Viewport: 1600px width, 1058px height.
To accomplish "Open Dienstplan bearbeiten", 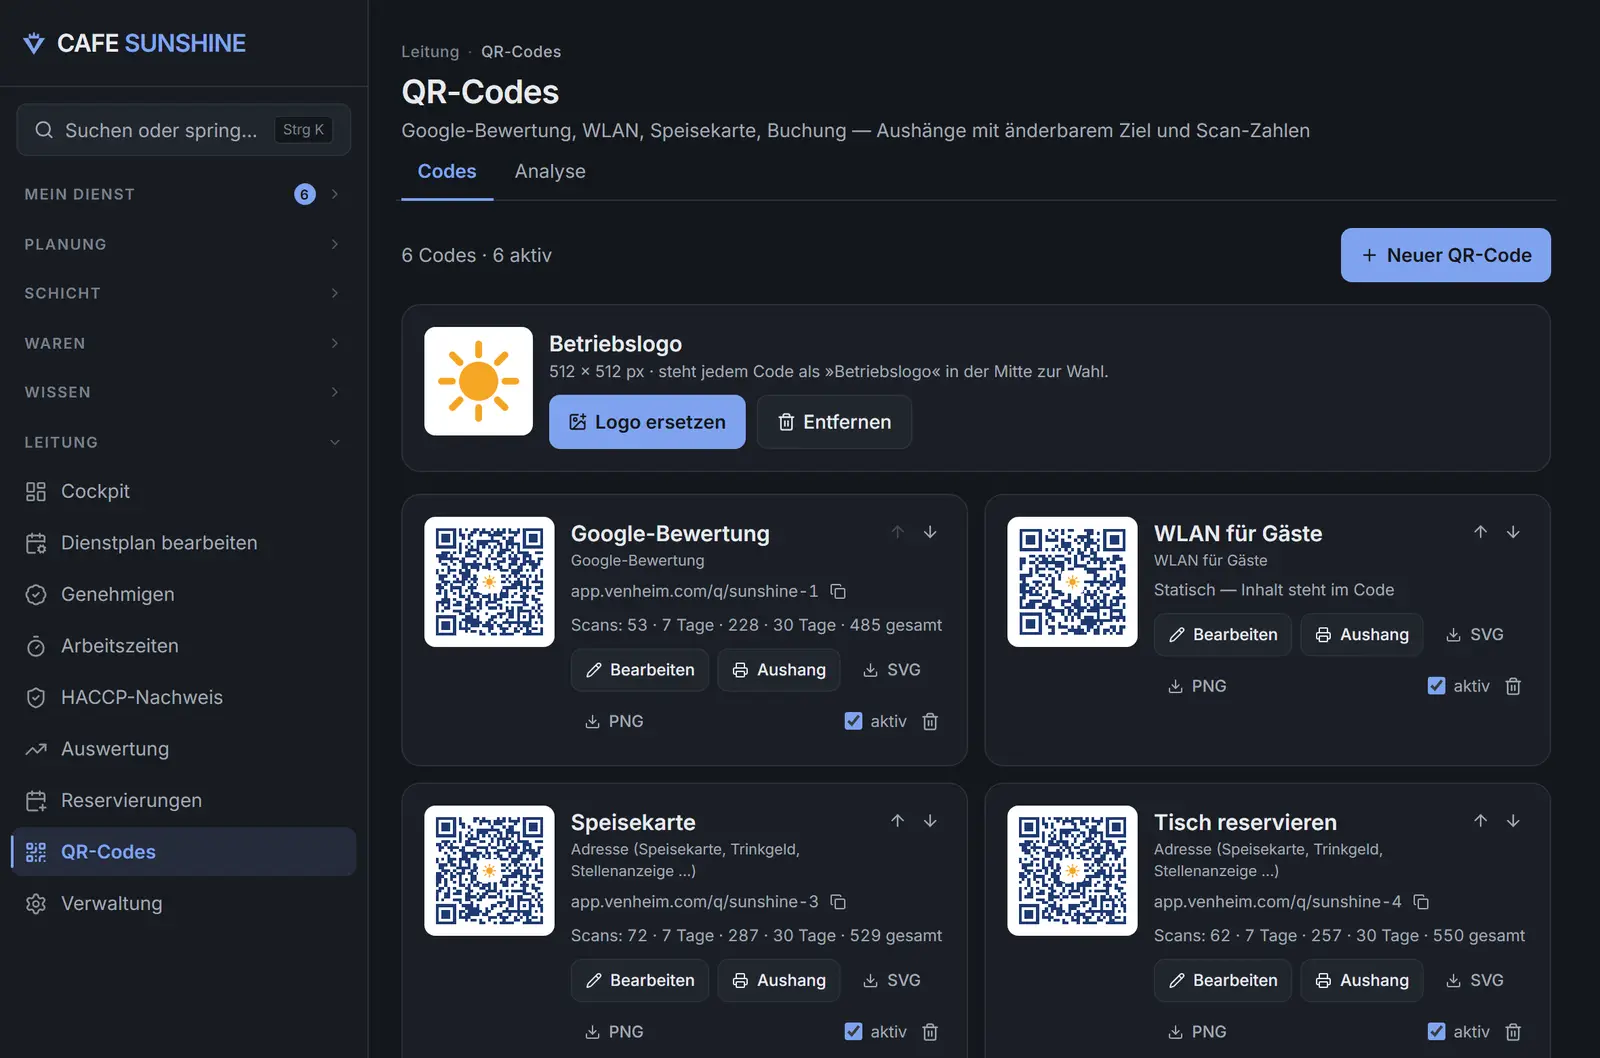I will (183, 543).
